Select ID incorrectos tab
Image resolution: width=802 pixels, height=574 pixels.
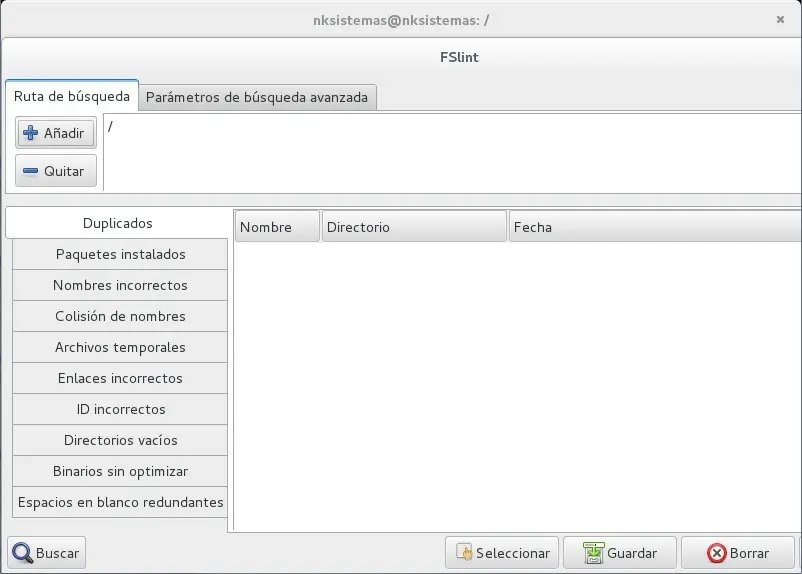pyautogui.click(x=120, y=409)
